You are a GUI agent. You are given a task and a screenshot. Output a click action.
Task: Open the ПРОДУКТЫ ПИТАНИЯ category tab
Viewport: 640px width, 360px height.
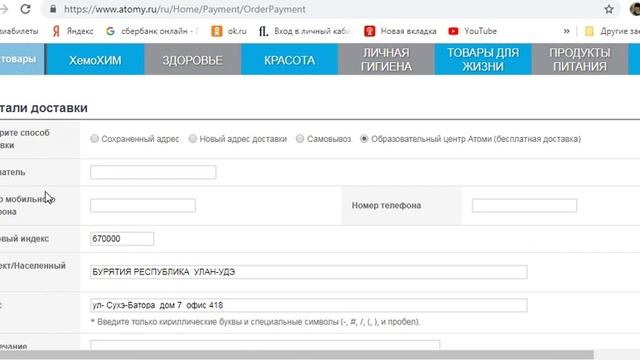580,60
